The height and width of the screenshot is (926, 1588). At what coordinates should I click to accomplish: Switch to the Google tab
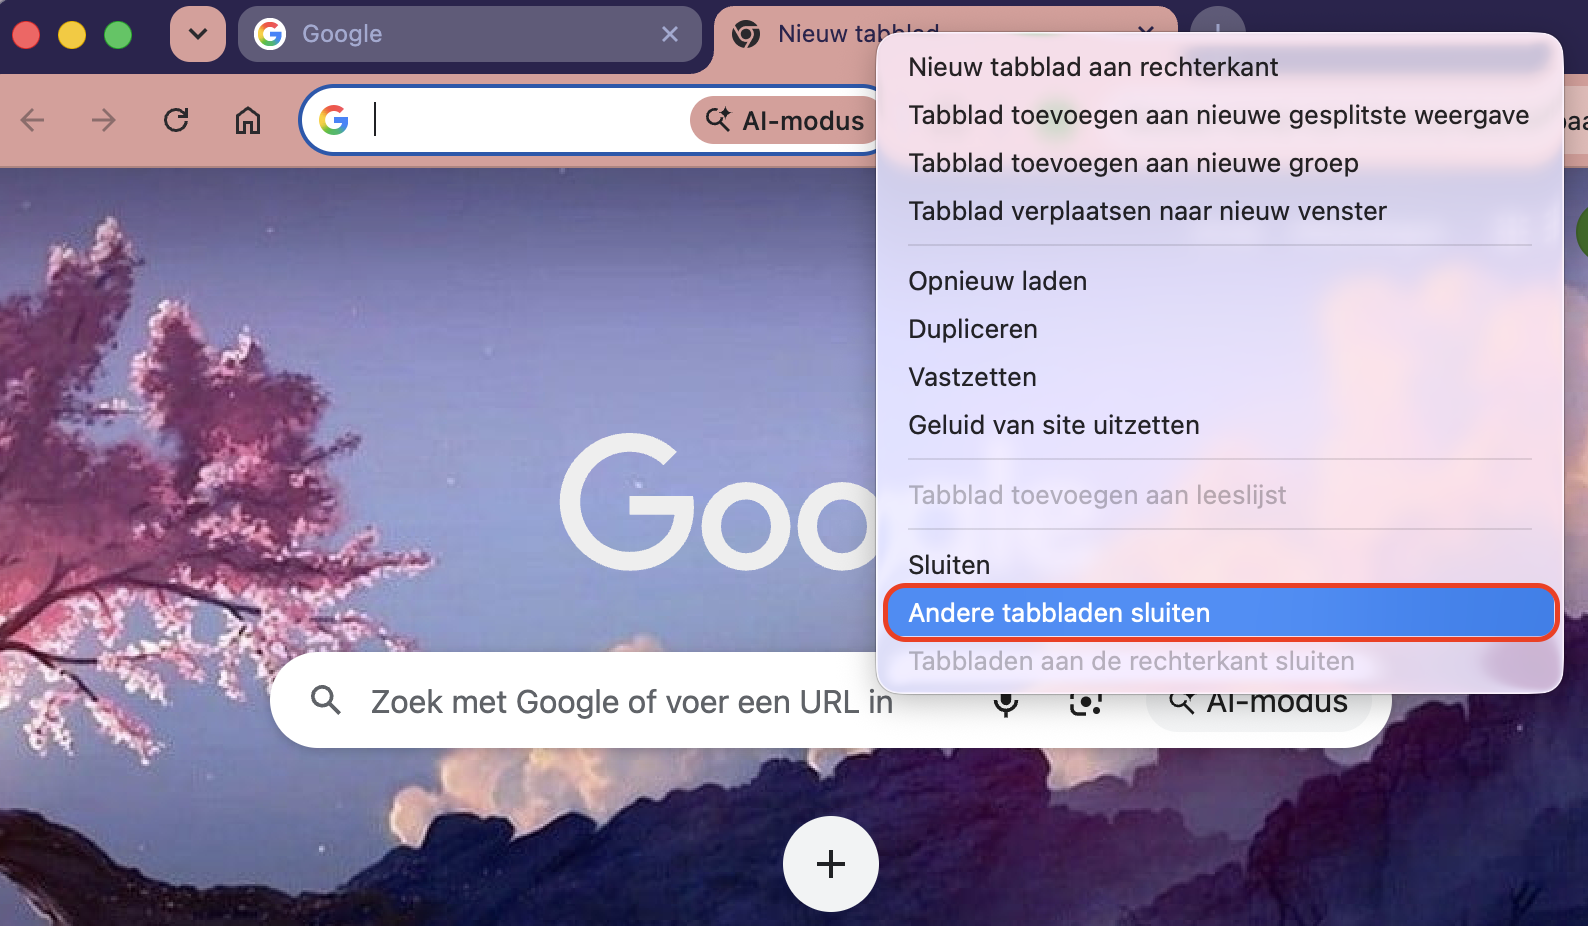pos(469,34)
